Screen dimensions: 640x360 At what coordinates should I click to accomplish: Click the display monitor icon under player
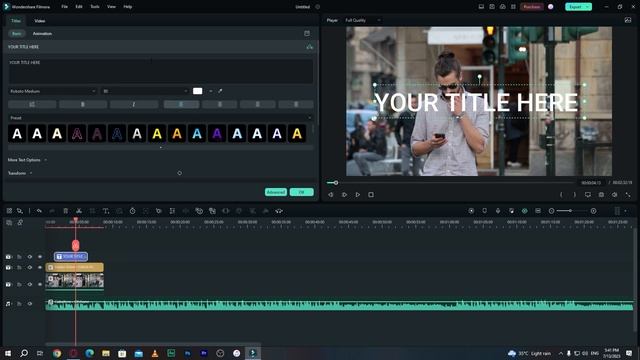click(x=588, y=195)
